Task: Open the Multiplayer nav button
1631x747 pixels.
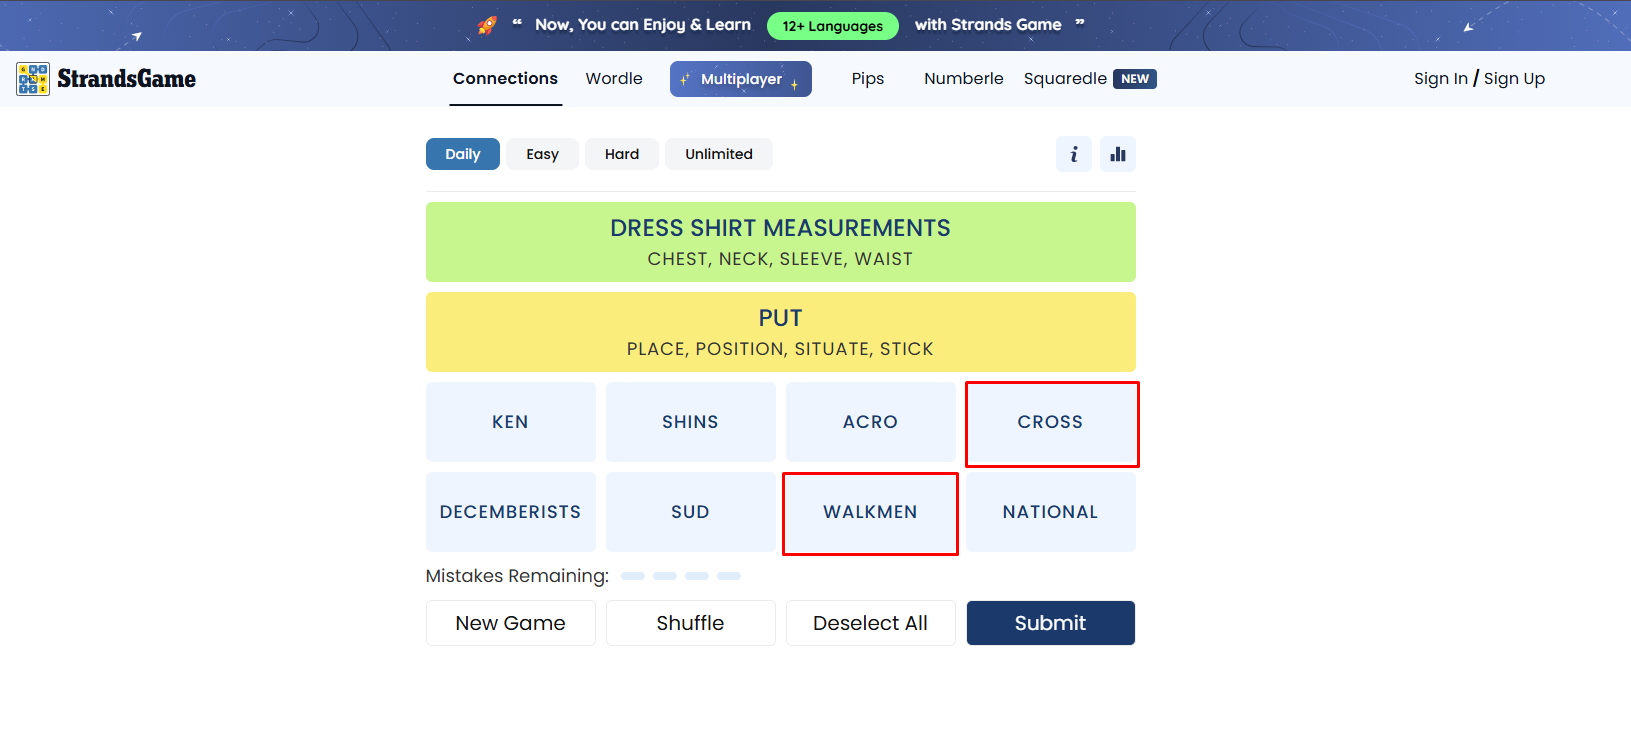Action: 740,79
